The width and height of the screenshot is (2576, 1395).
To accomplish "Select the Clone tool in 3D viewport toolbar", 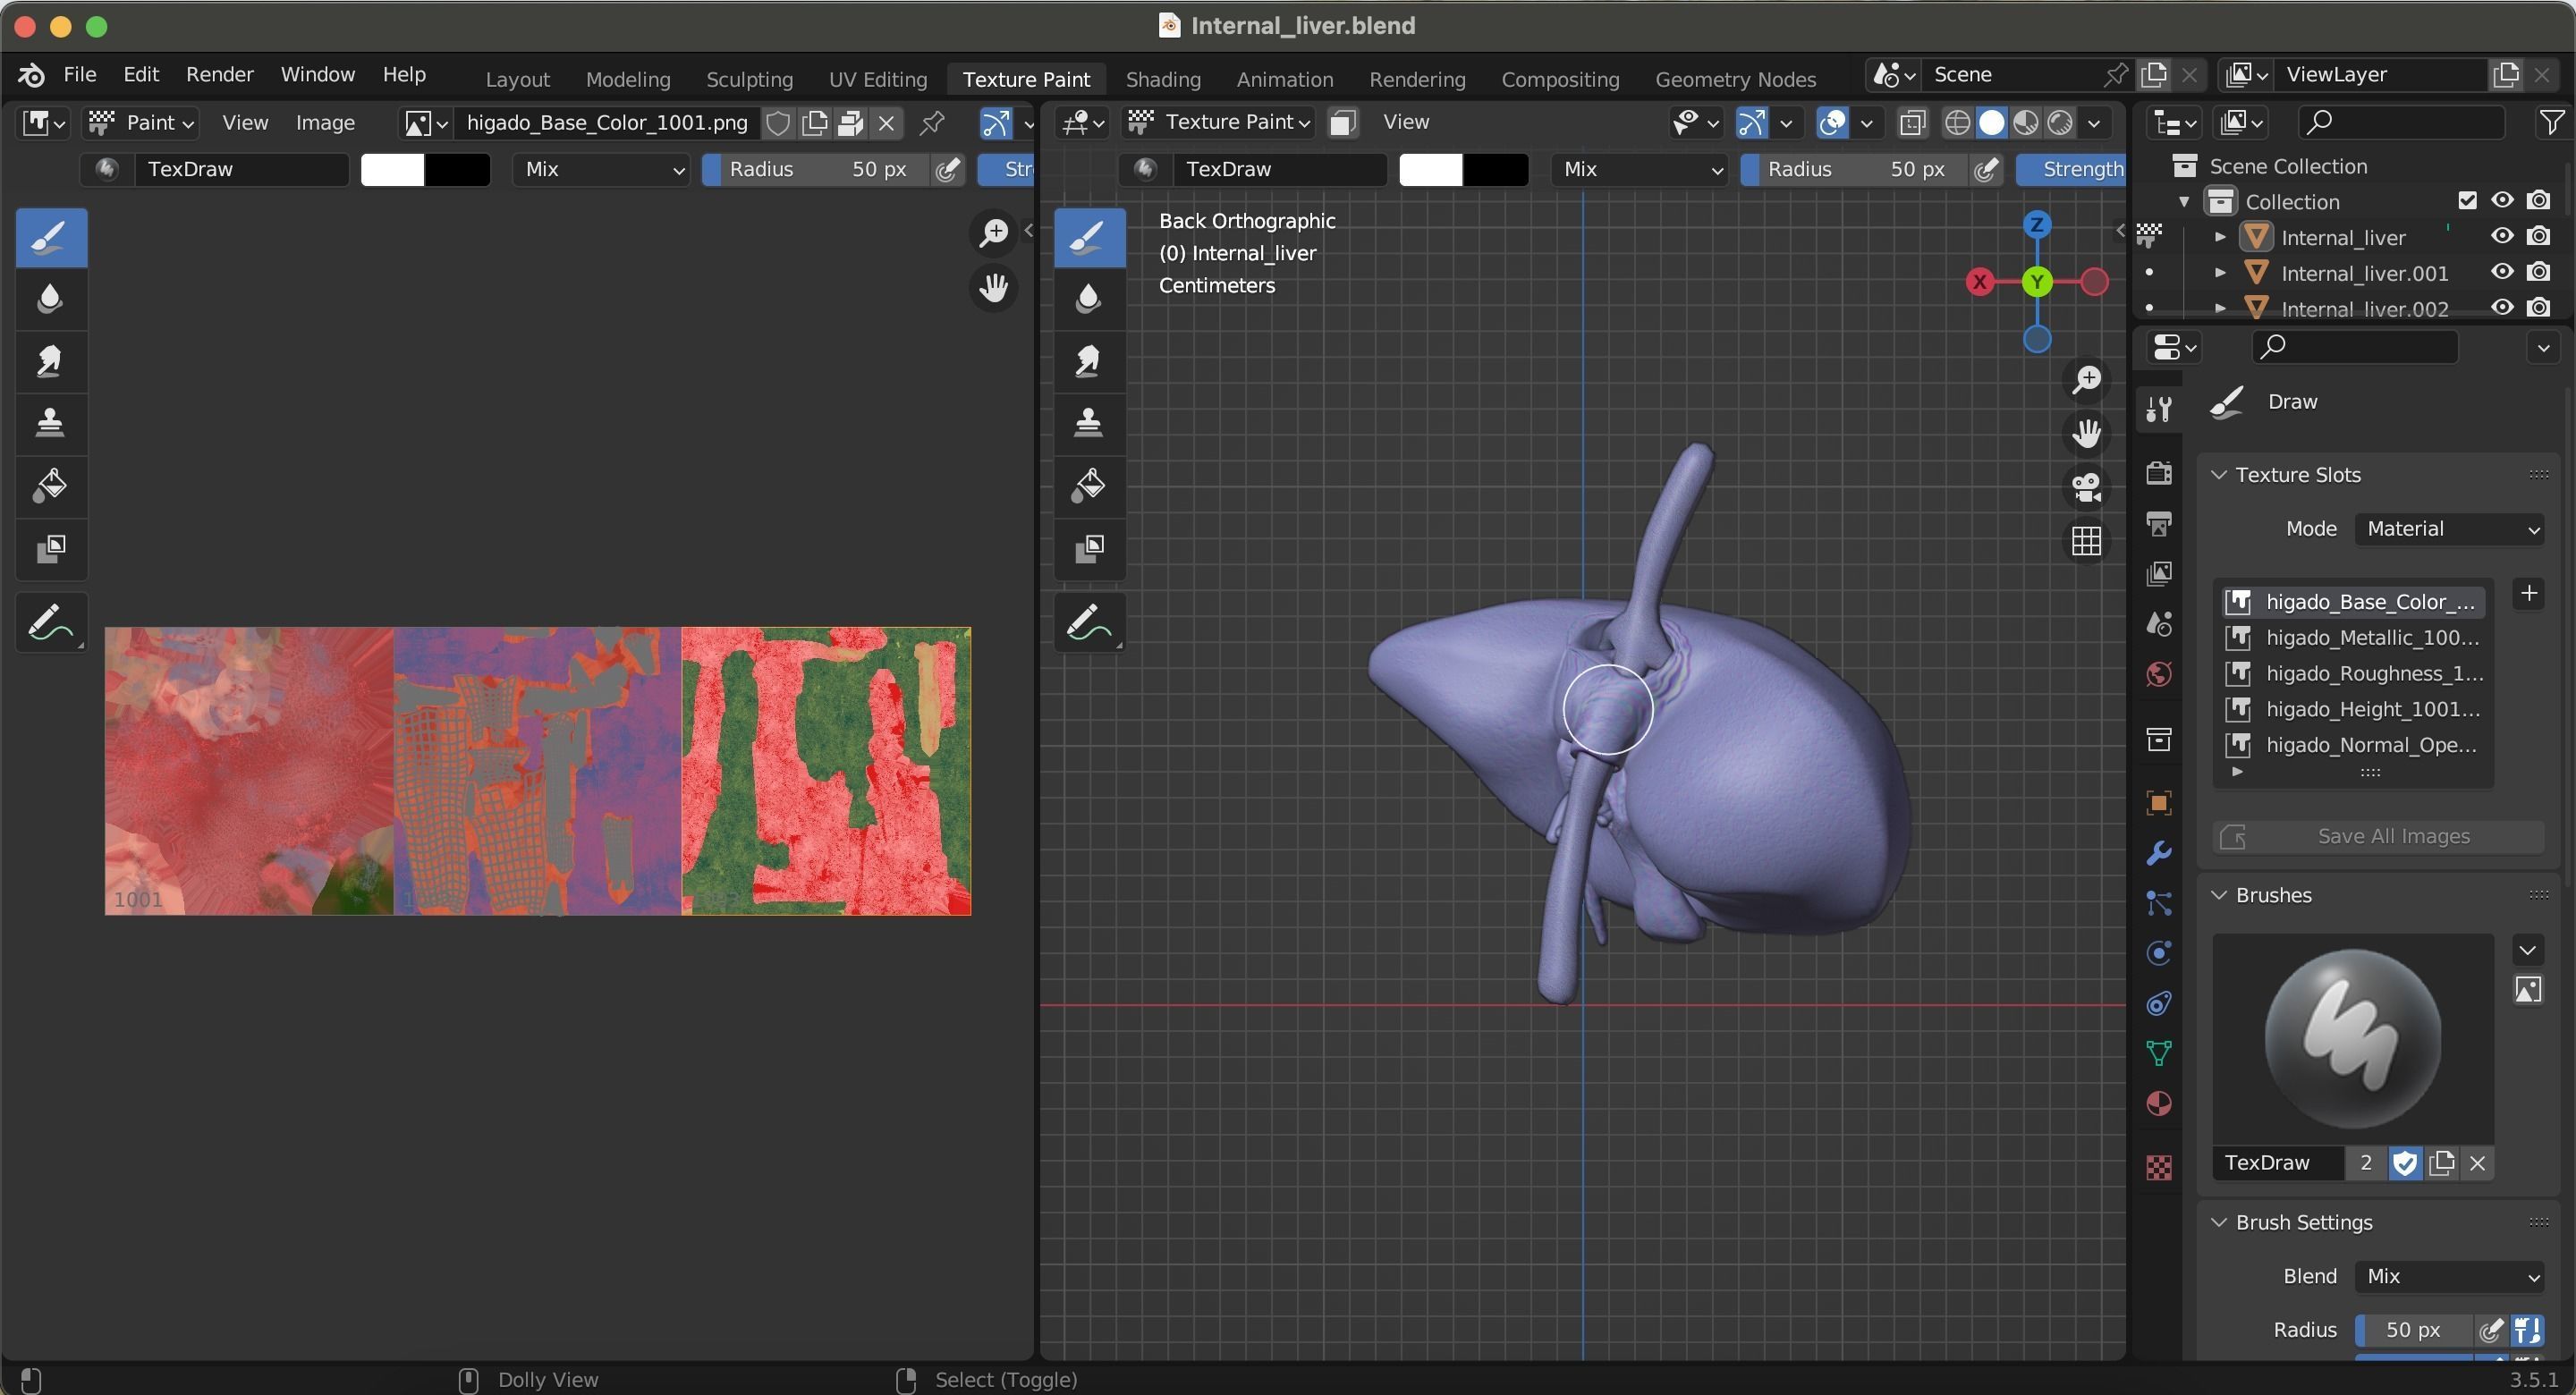I will (x=1089, y=422).
